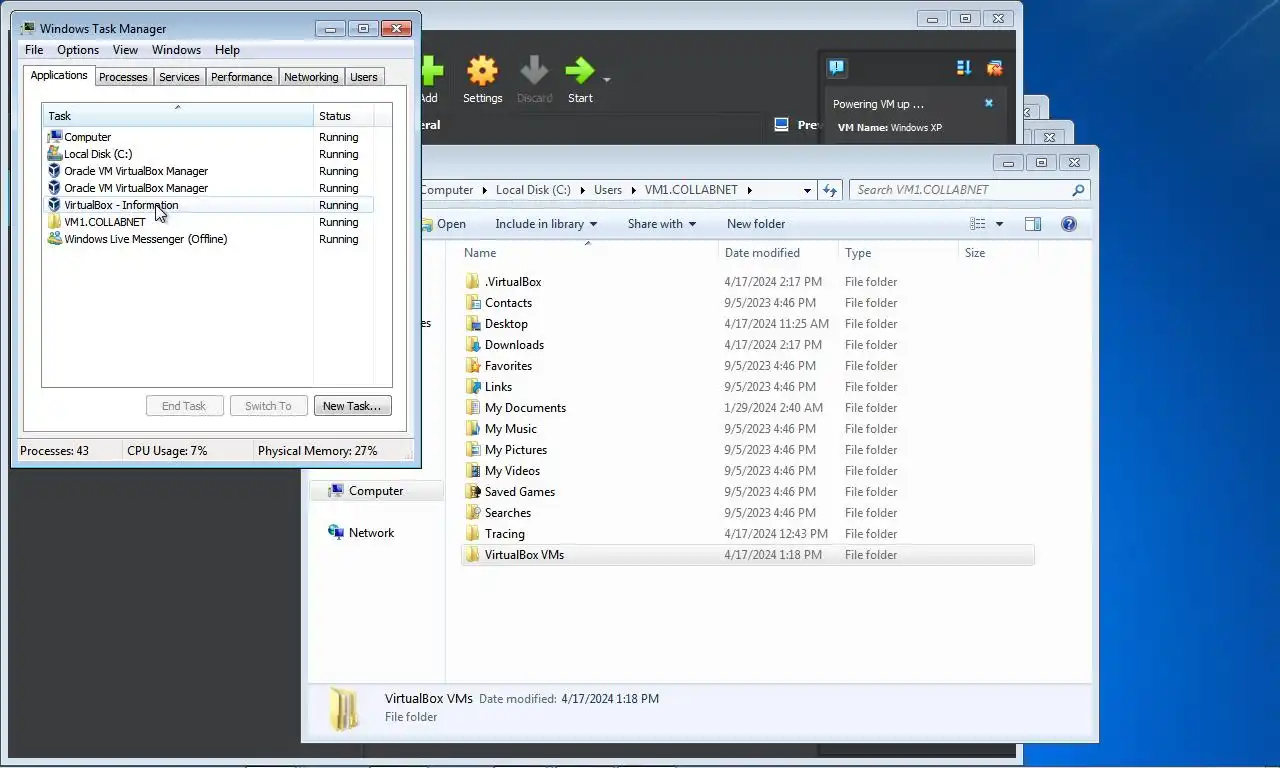Select the My Videos folder icon
The height and width of the screenshot is (768, 1280).
(473, 471)
